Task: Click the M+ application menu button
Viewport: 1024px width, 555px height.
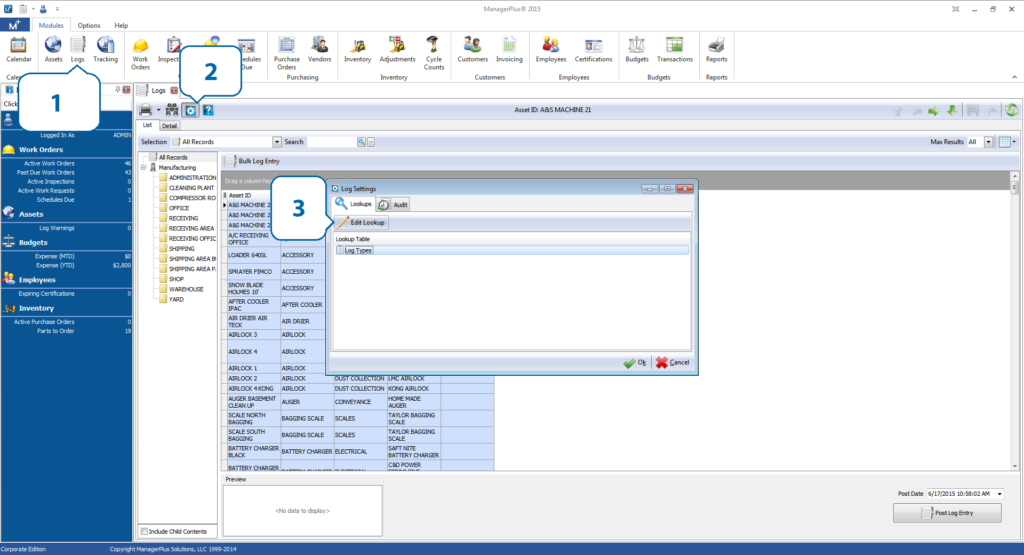Action: (x=14, y=25)
